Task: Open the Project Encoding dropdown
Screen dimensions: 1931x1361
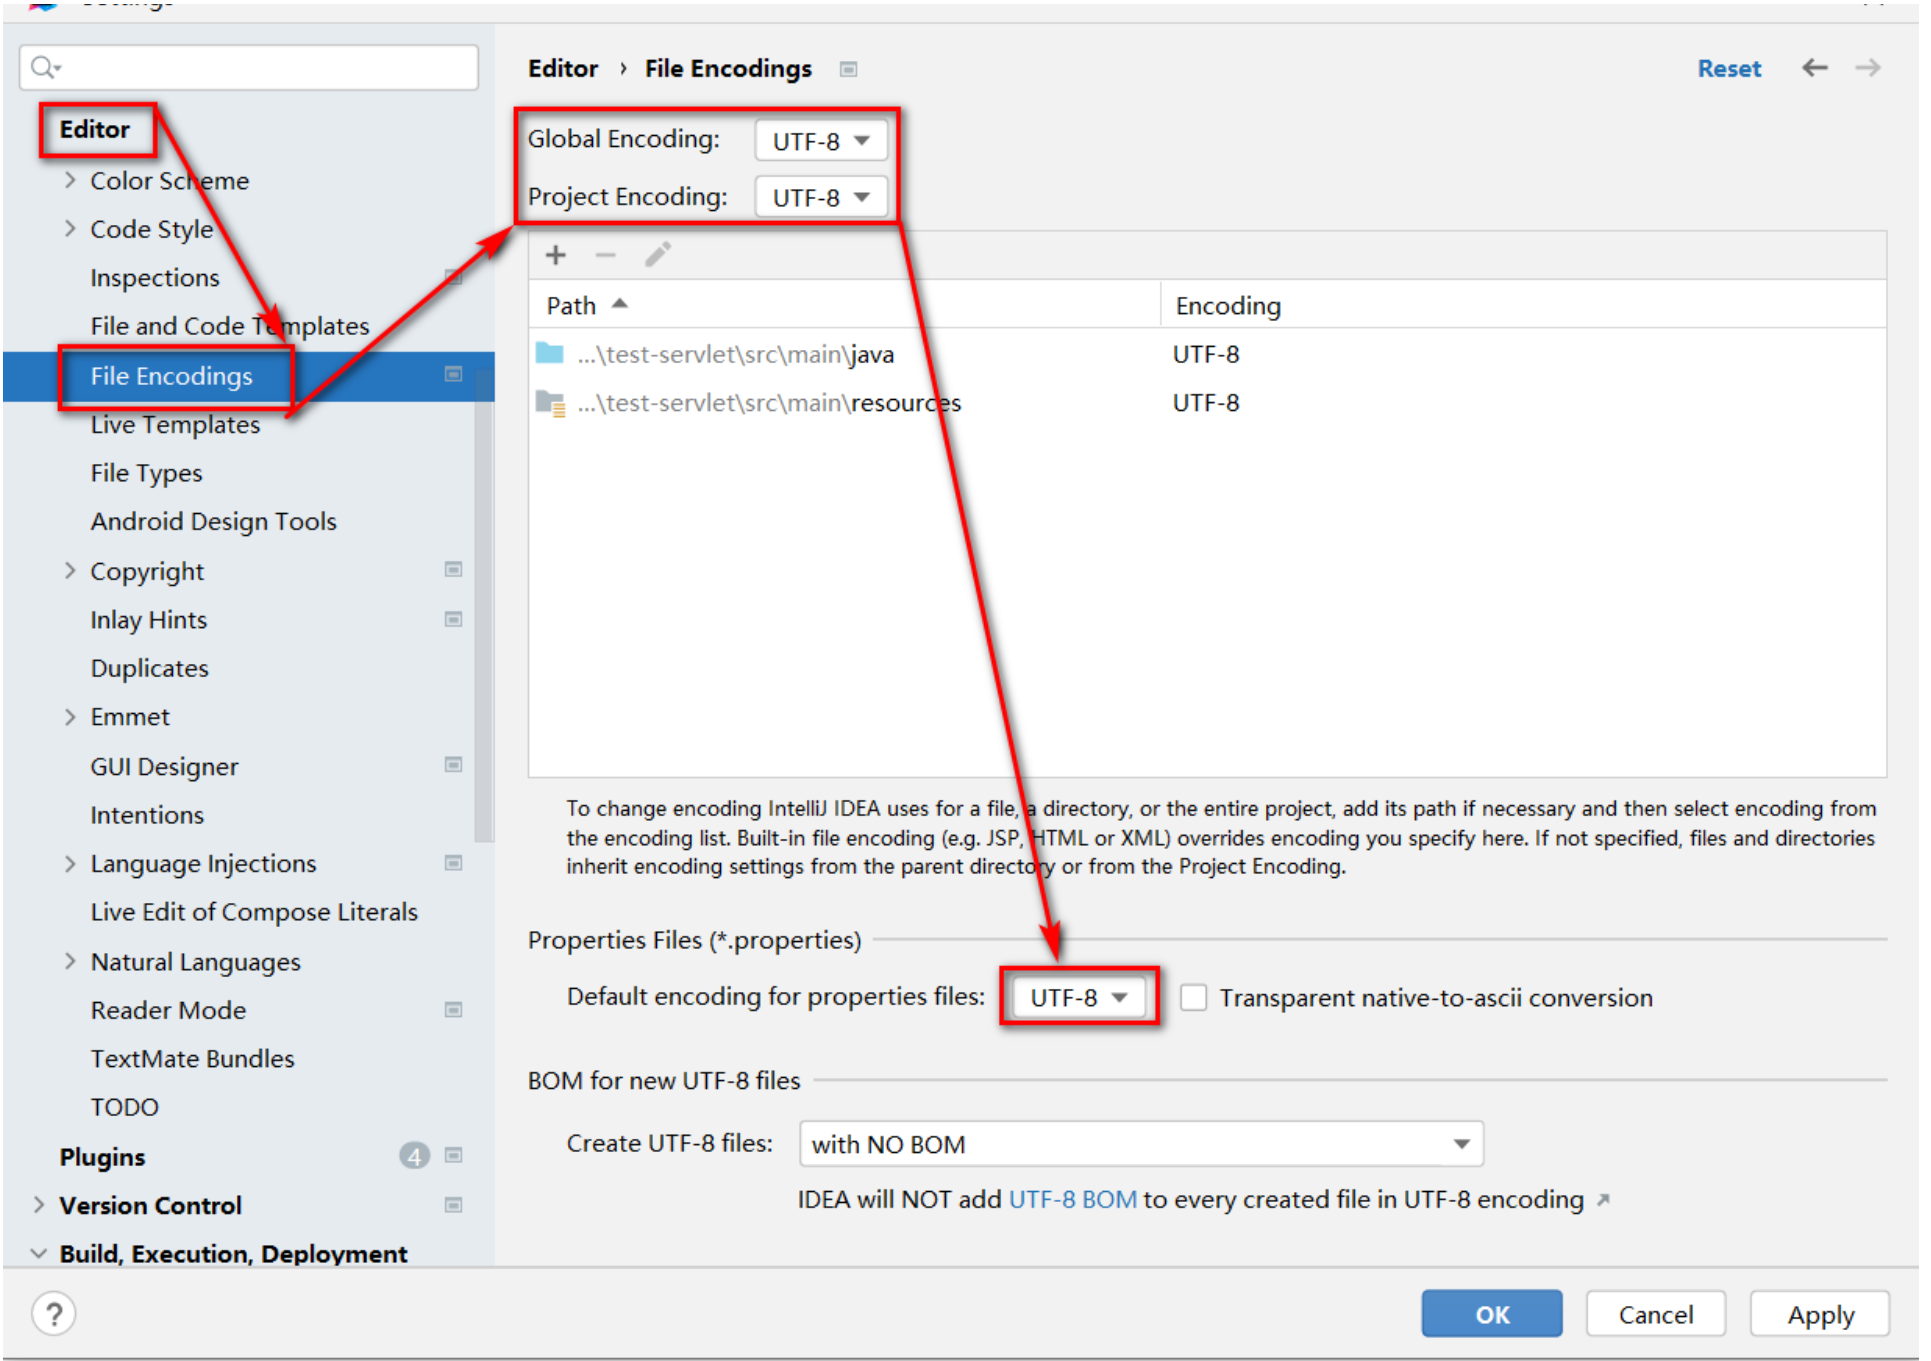Action: click(x=821, y=197)
